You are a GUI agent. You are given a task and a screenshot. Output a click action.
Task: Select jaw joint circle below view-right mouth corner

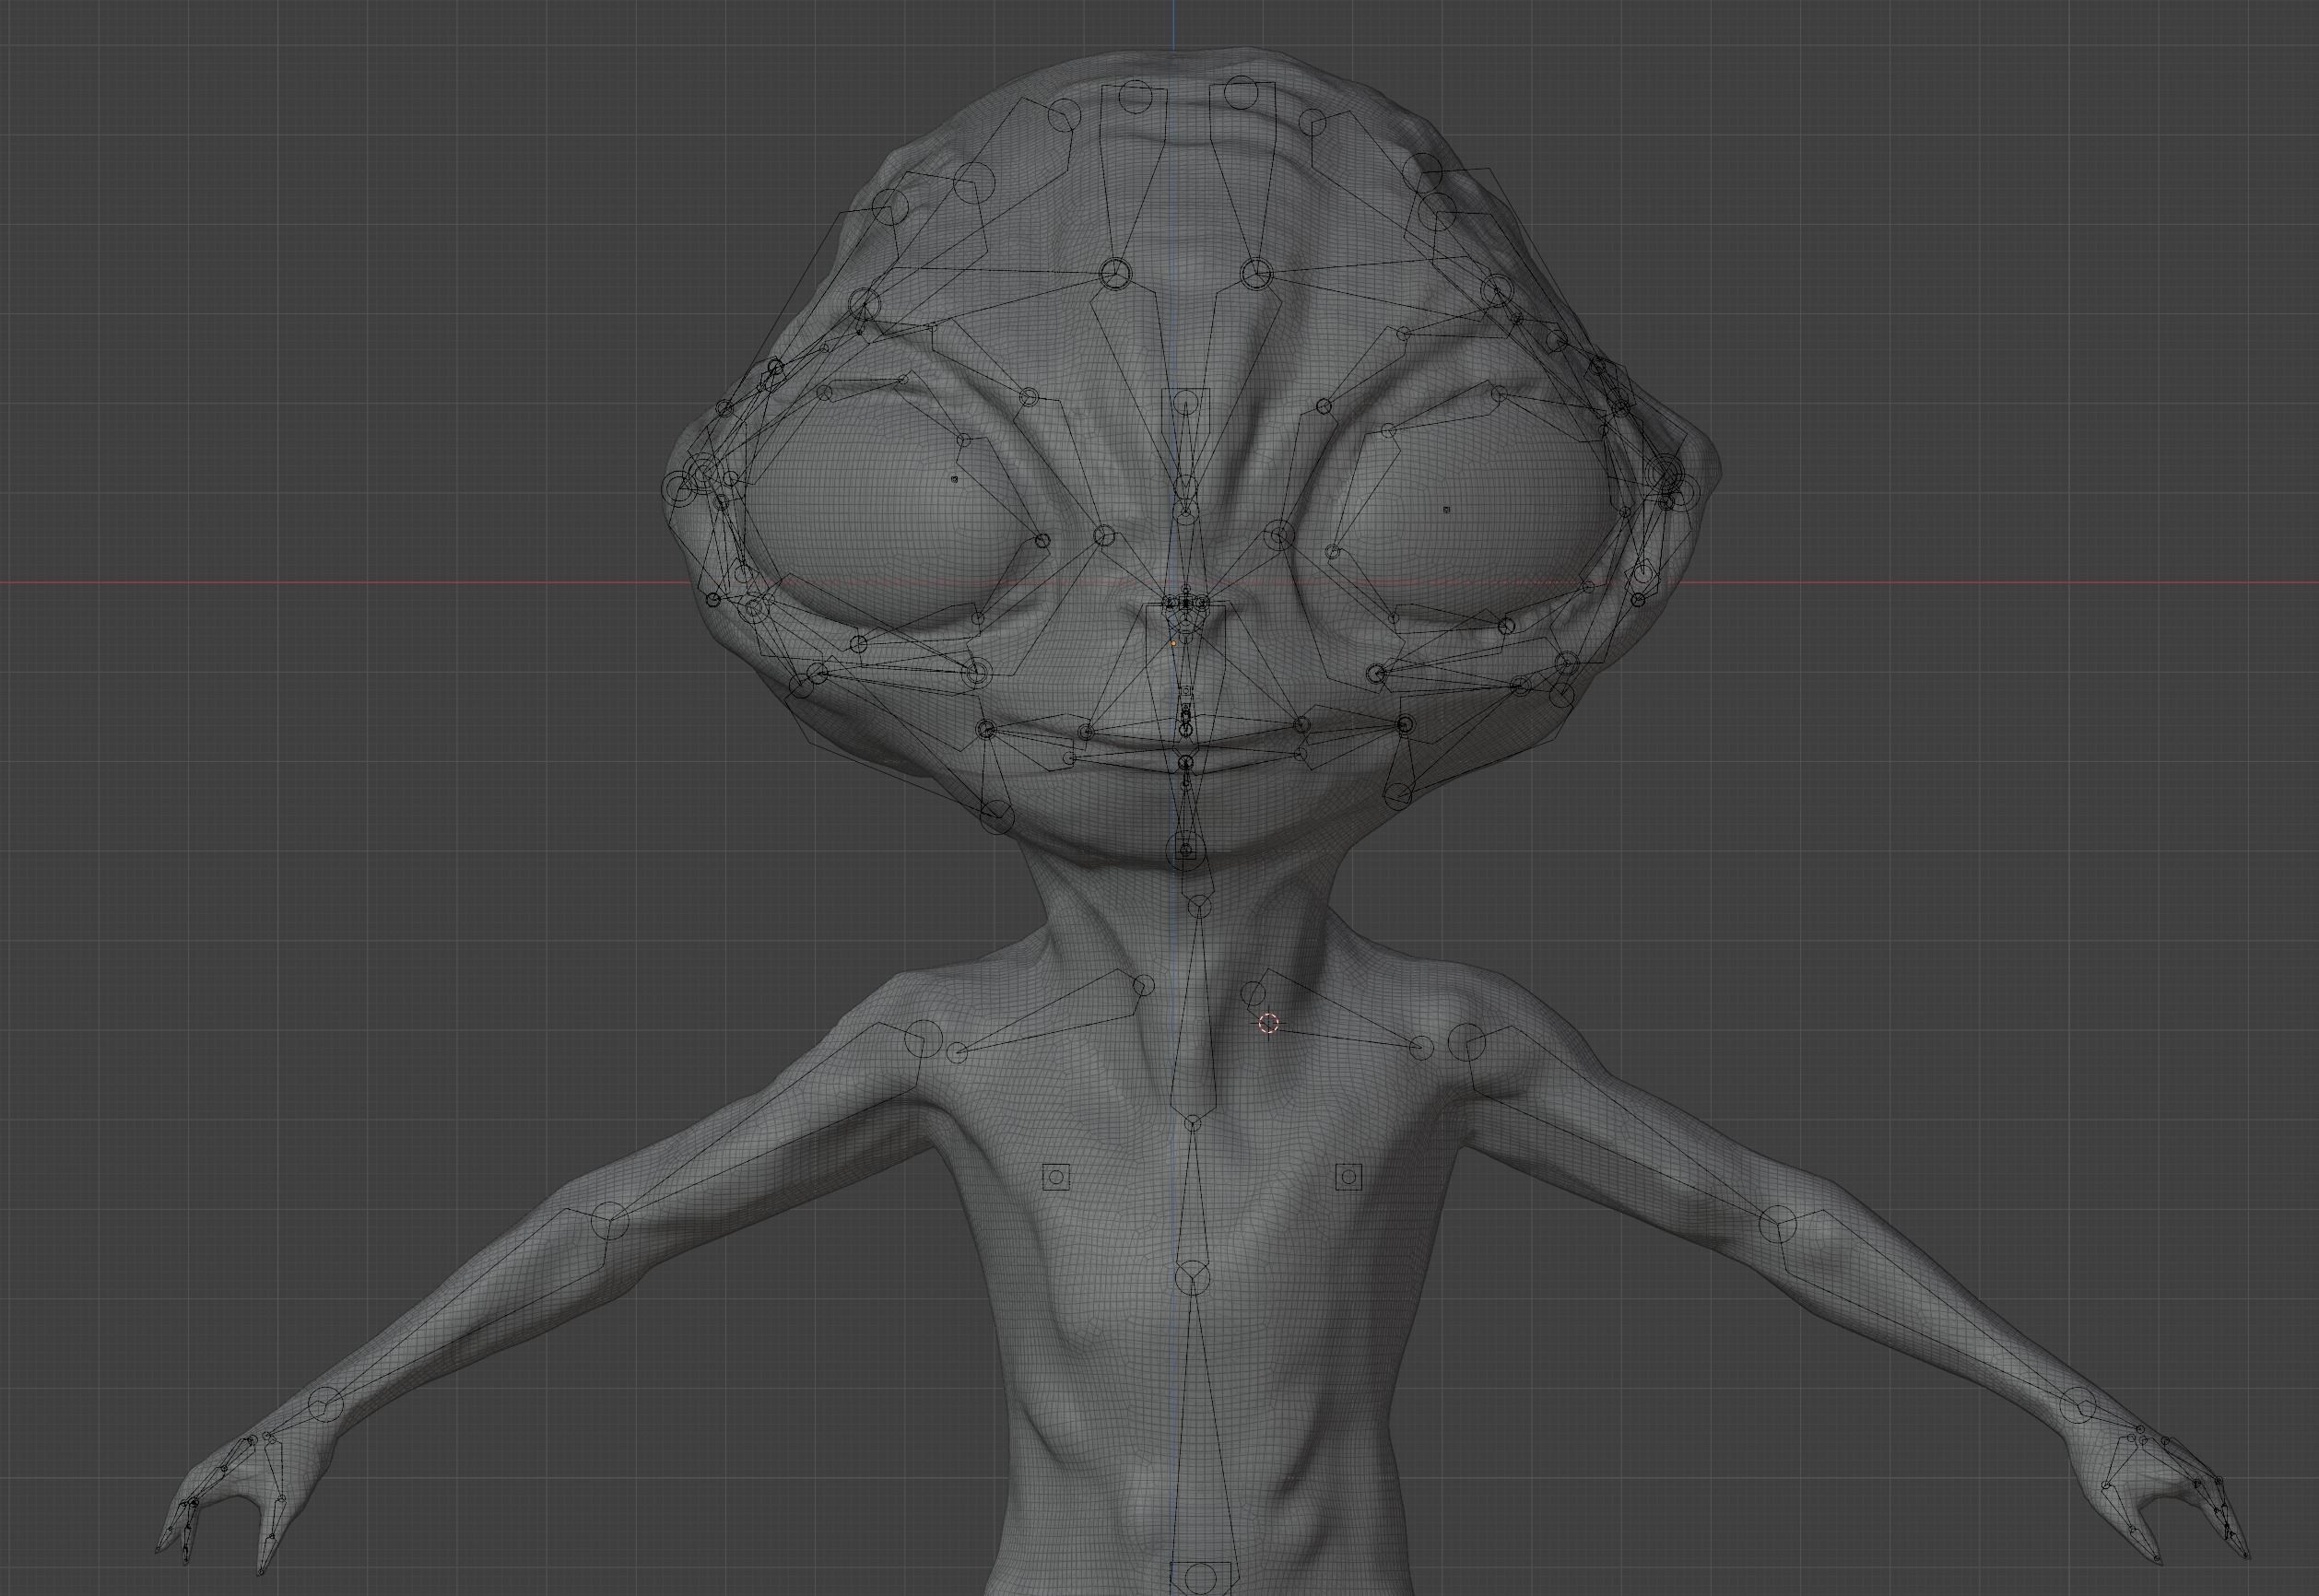tap(1396, 795)
